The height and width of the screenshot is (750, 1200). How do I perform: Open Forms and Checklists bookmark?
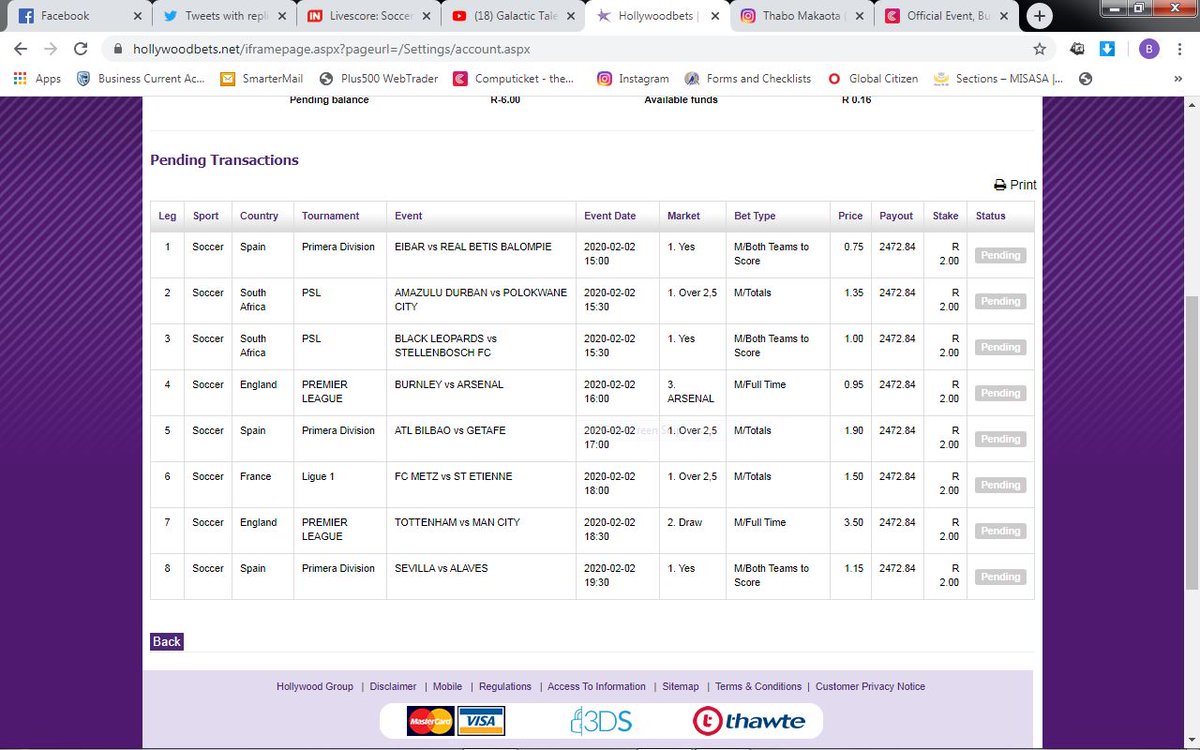click(x=748, y=78)
